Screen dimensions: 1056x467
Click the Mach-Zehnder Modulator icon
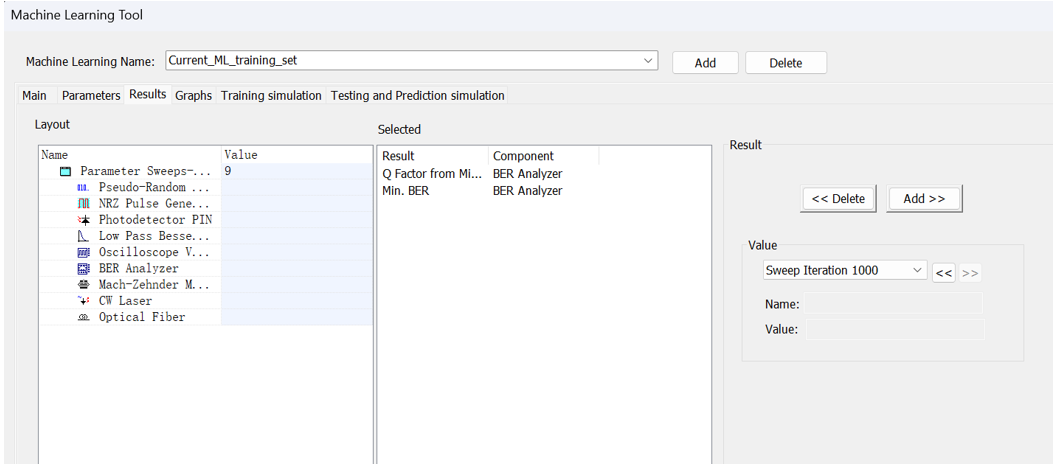(83, 285)
